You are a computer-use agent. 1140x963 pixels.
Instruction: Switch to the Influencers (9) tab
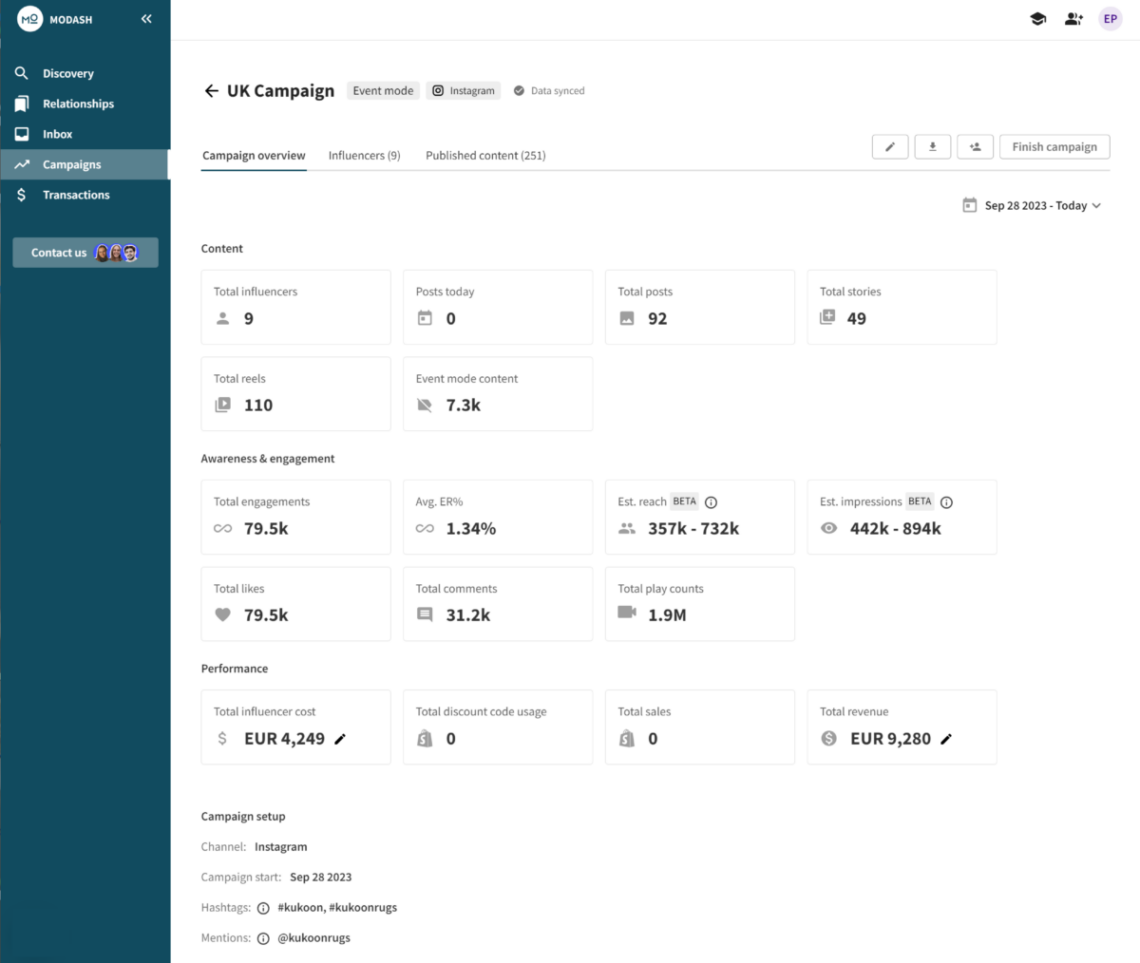tap(363, 155)
